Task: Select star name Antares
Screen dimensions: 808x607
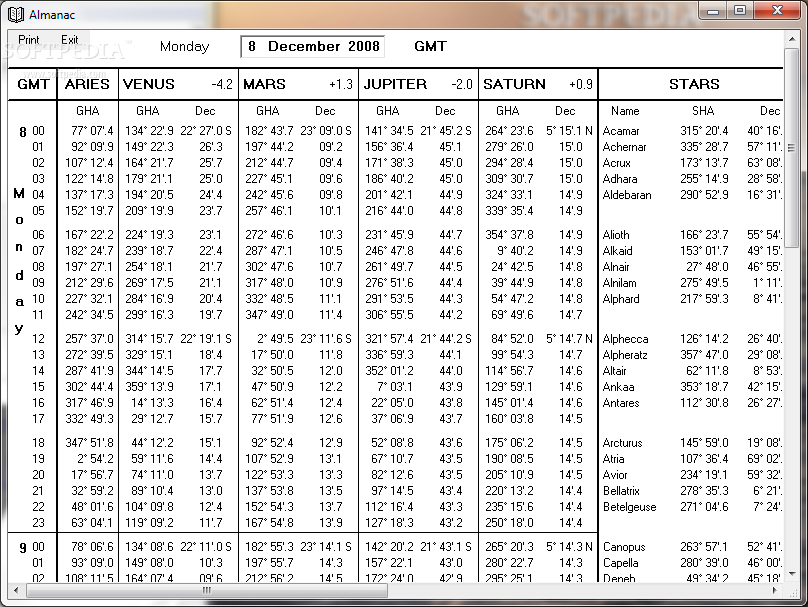Action: click(x=621, y=403)
